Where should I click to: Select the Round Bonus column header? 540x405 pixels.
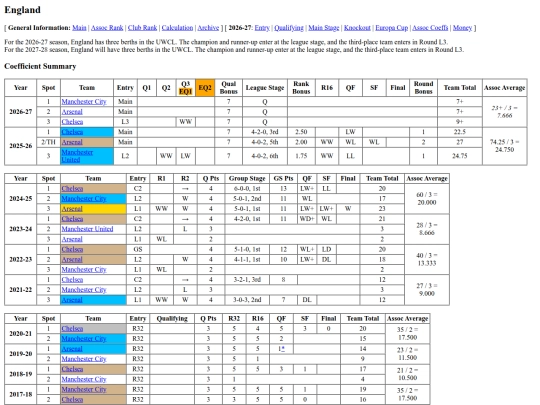point(424,88)
